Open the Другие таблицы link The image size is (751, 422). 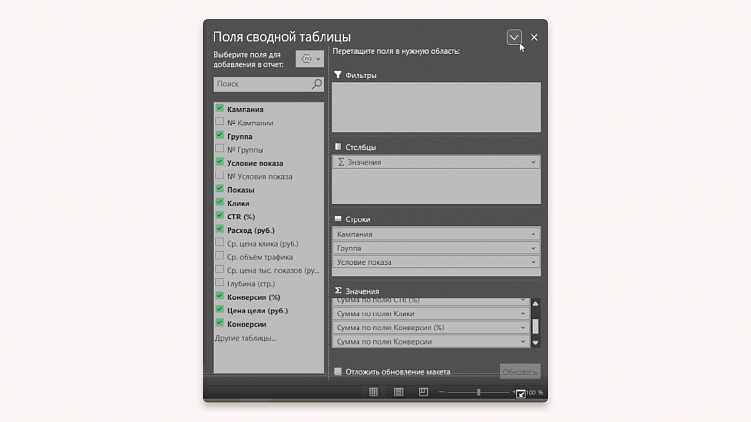pyautogui.click(x=245, y=338)
